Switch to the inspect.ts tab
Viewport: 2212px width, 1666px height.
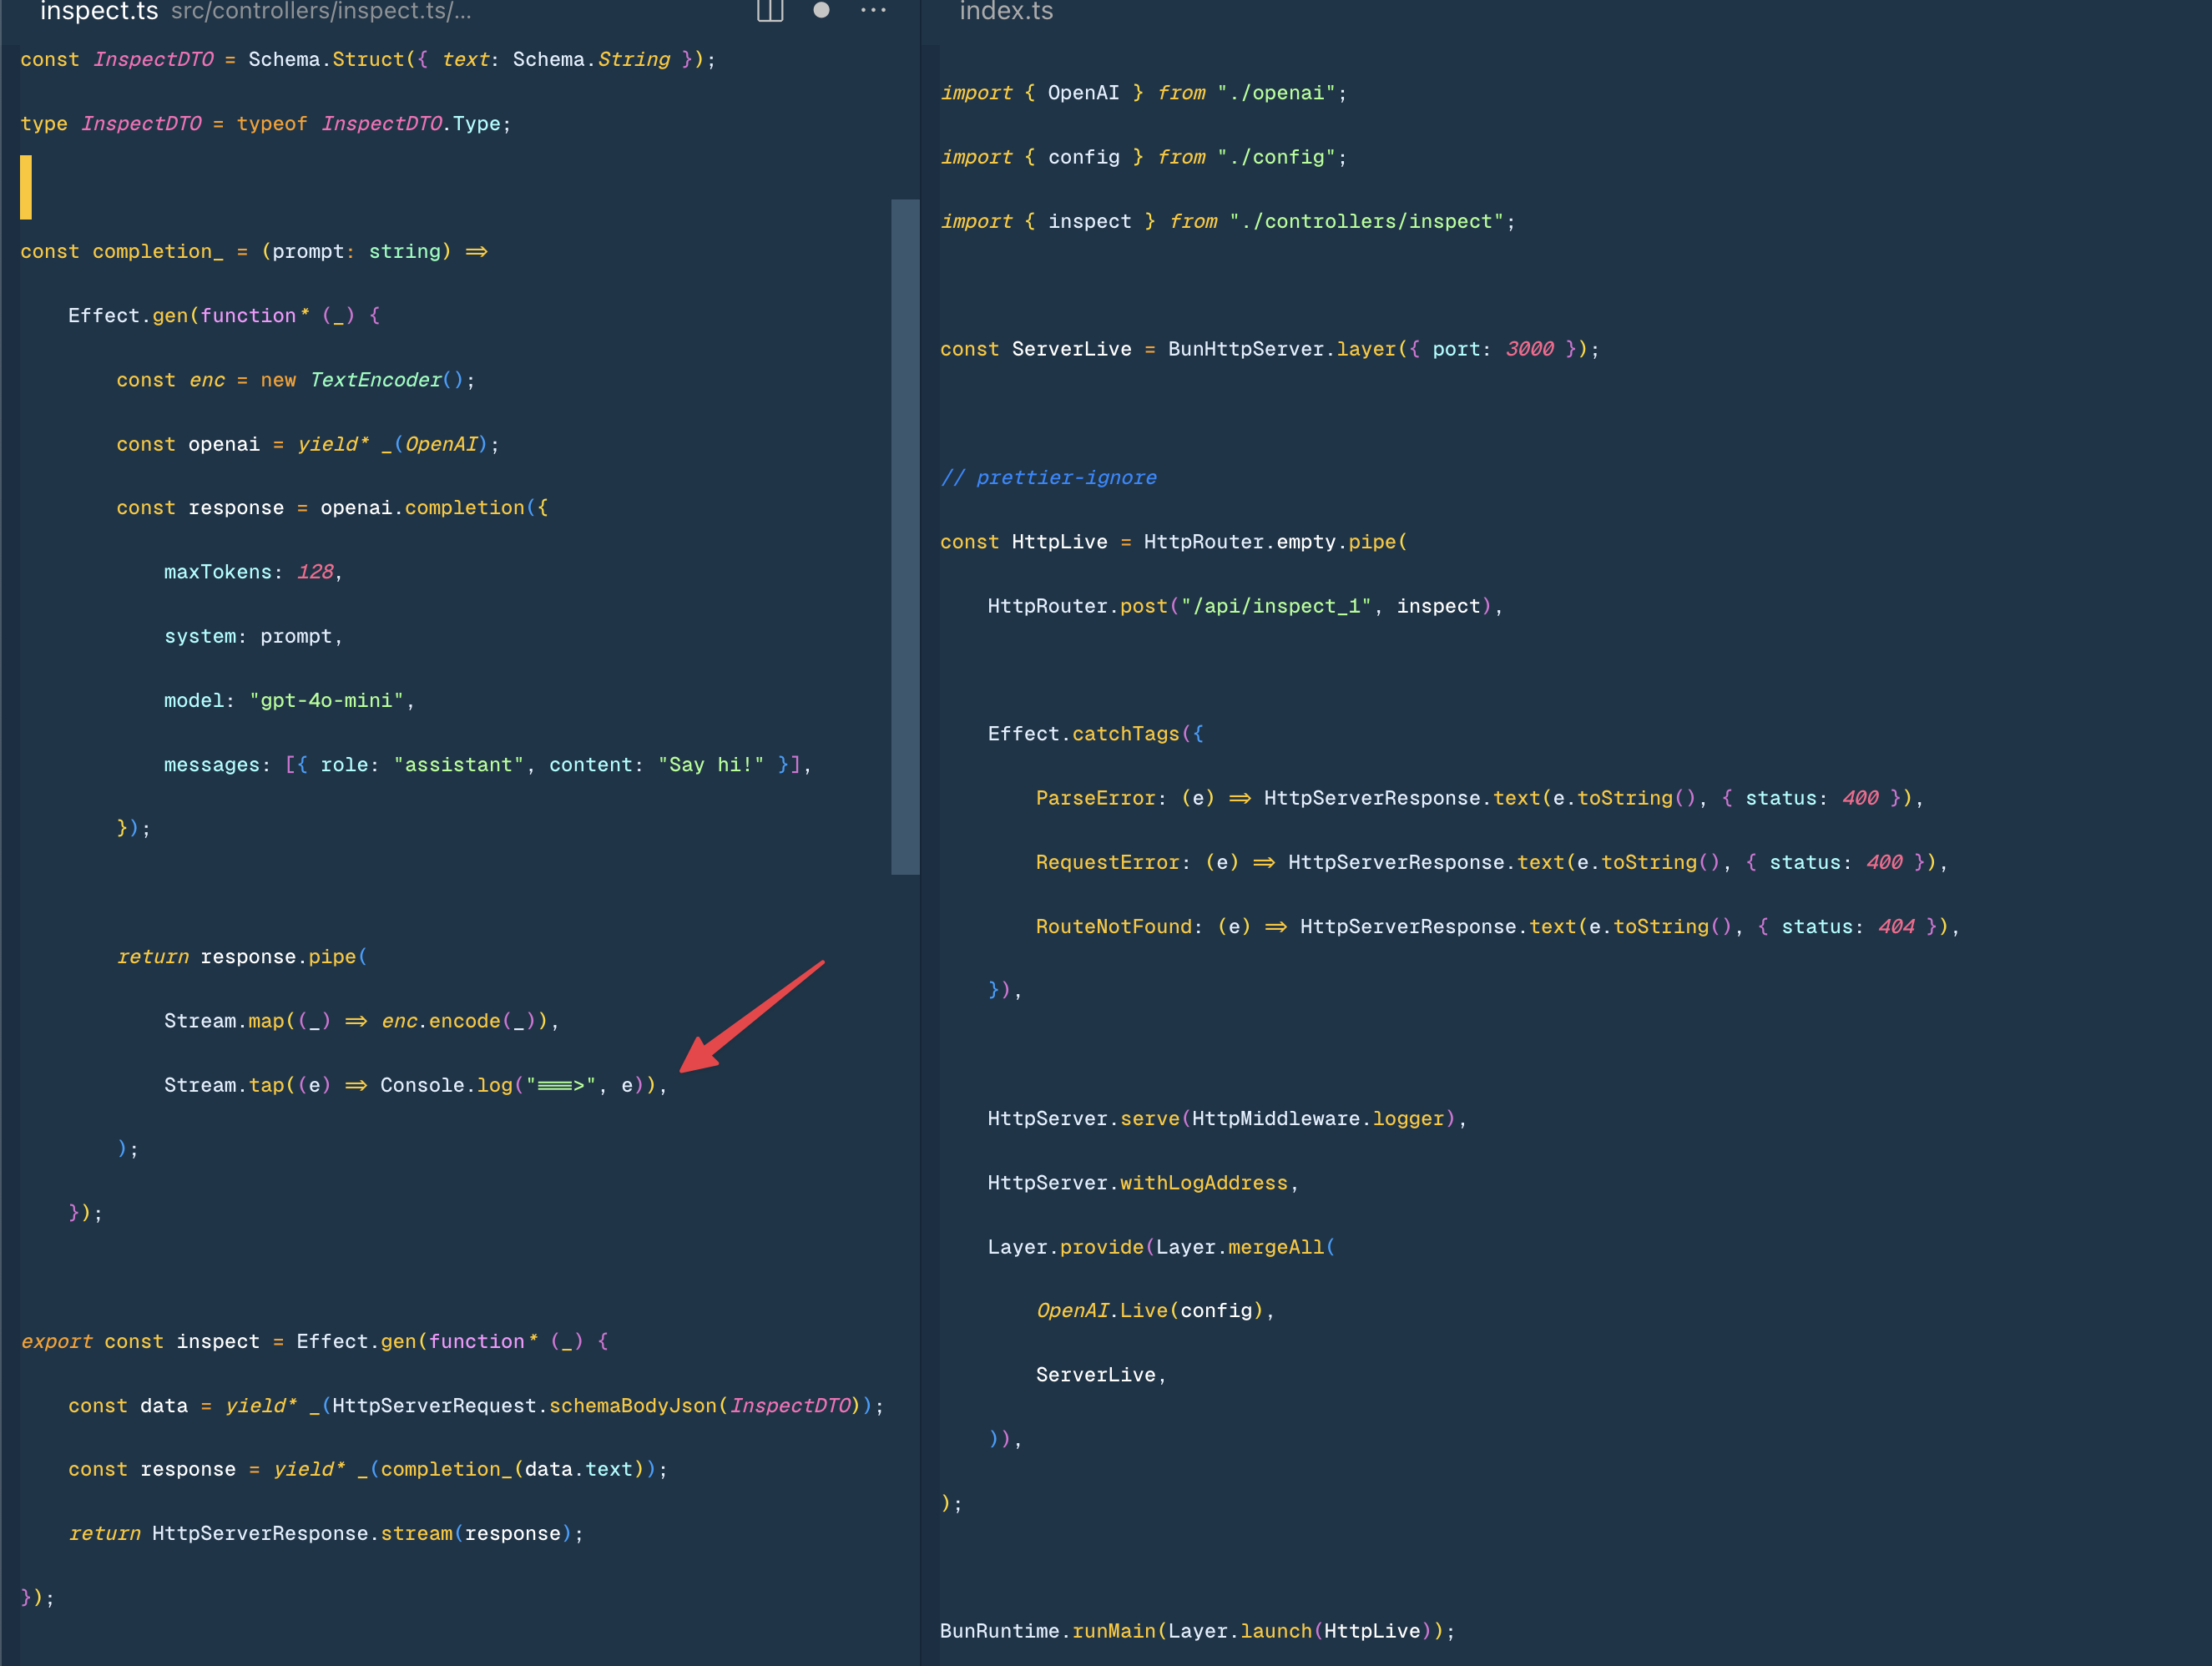(98, 12)
